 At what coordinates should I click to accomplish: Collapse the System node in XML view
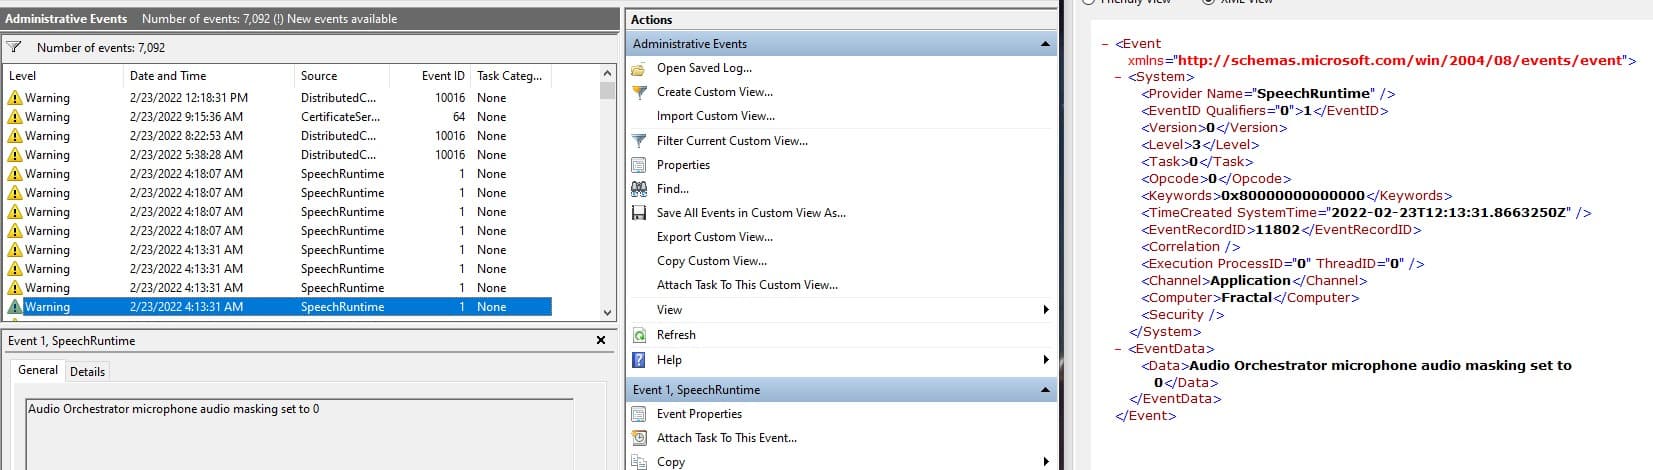click(1119, 77)
